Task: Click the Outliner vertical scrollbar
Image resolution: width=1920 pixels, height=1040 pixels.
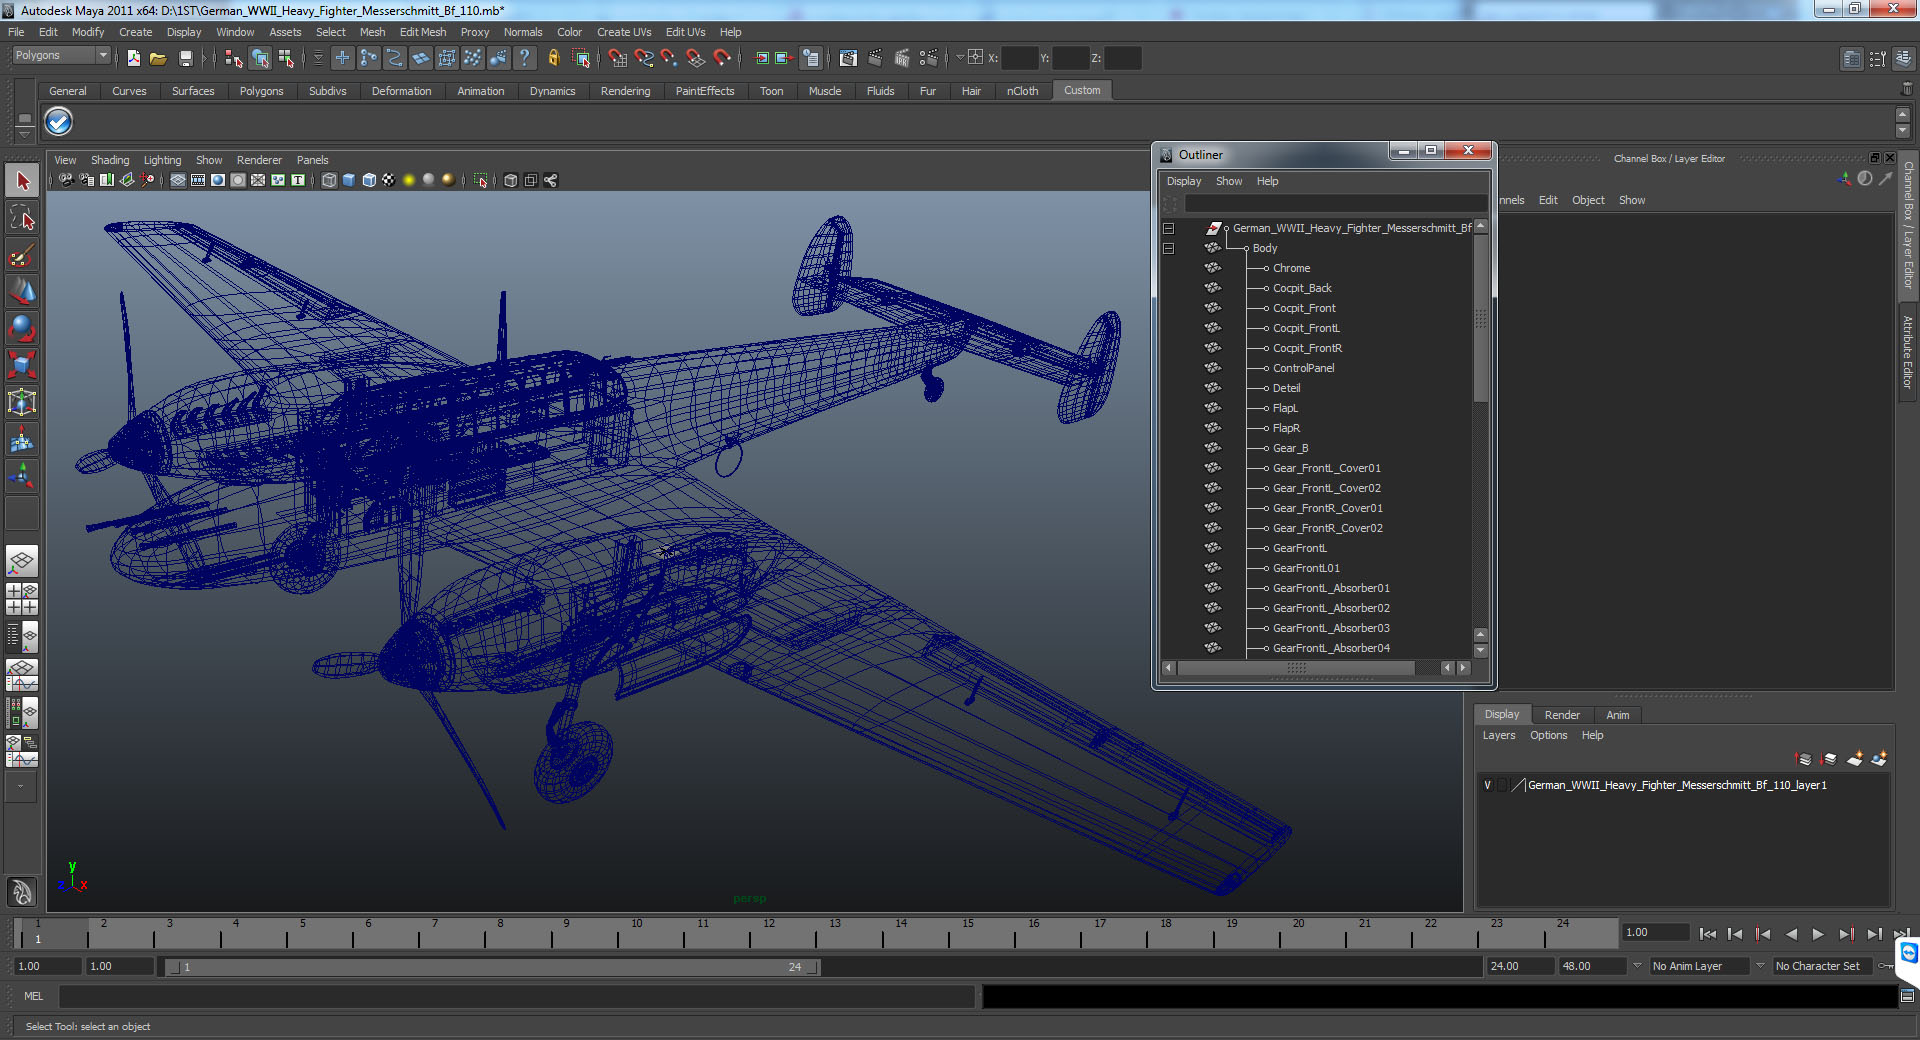Action: tap(1481, 318)
